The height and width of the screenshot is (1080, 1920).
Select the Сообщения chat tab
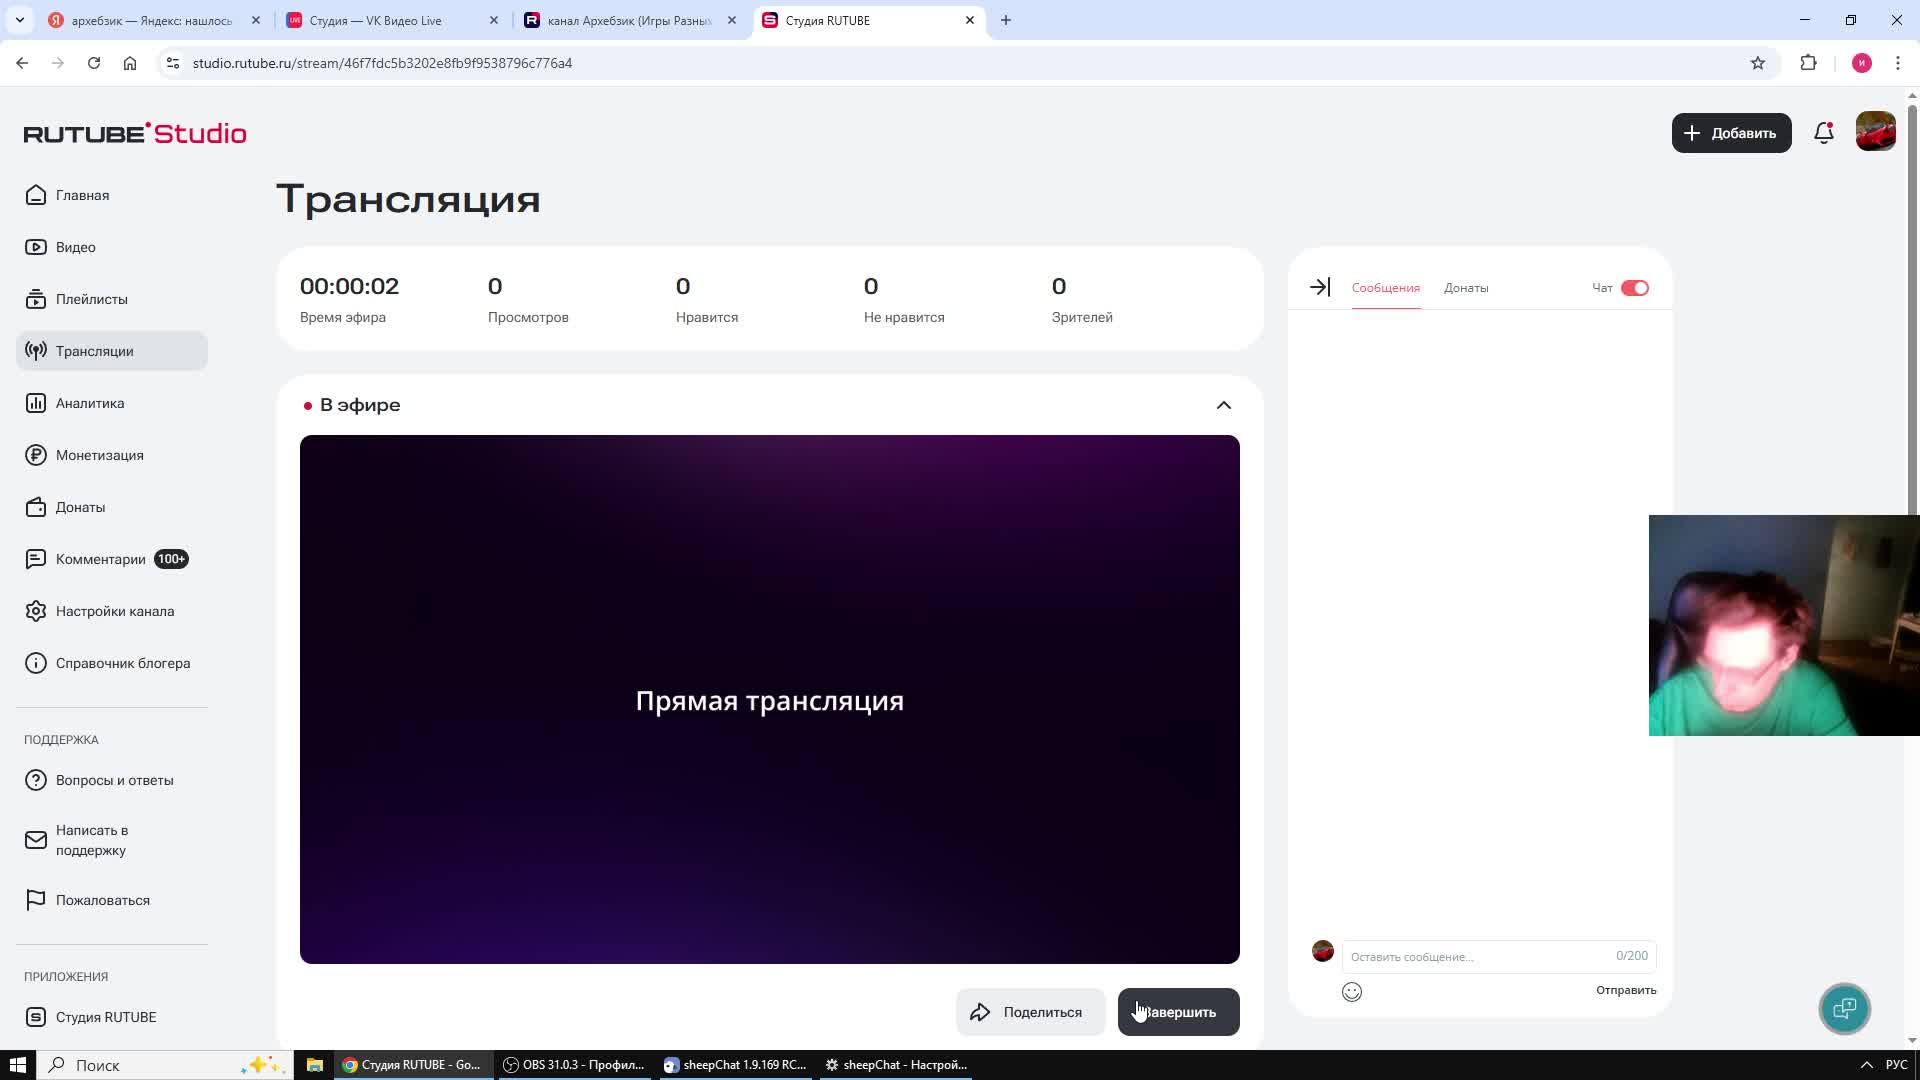click(x=1385, y=288)
